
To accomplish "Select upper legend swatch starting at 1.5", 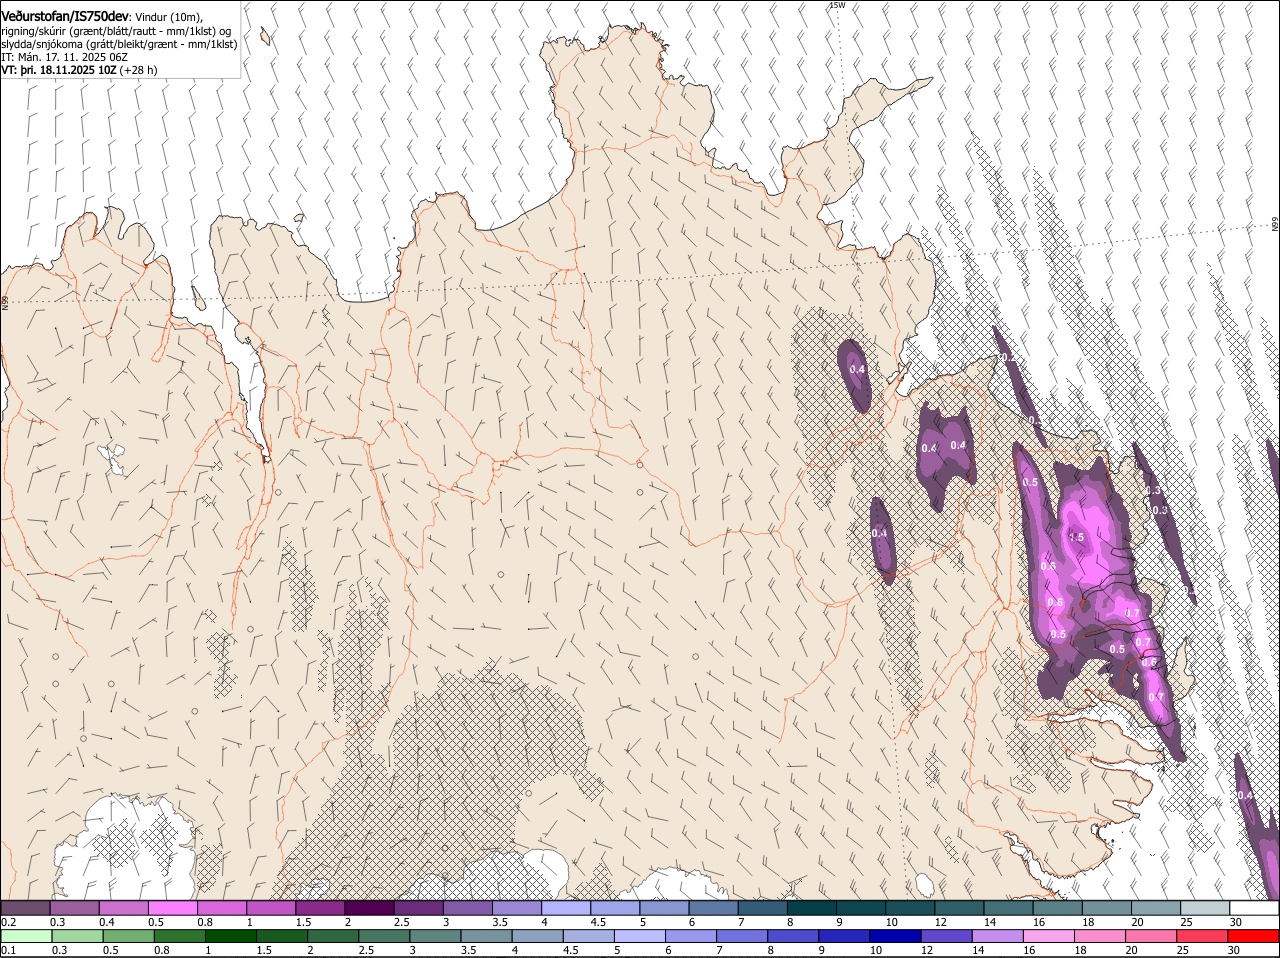I will (x=320, y=907).
